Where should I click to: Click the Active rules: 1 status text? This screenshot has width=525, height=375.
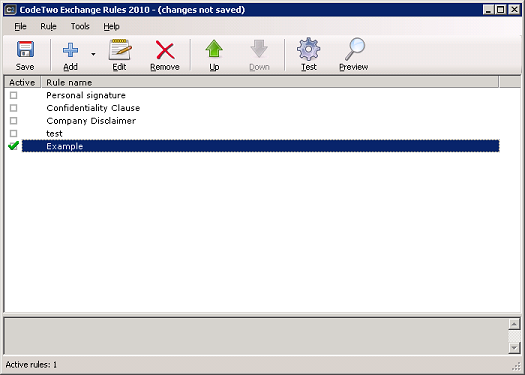click(31, 365)
